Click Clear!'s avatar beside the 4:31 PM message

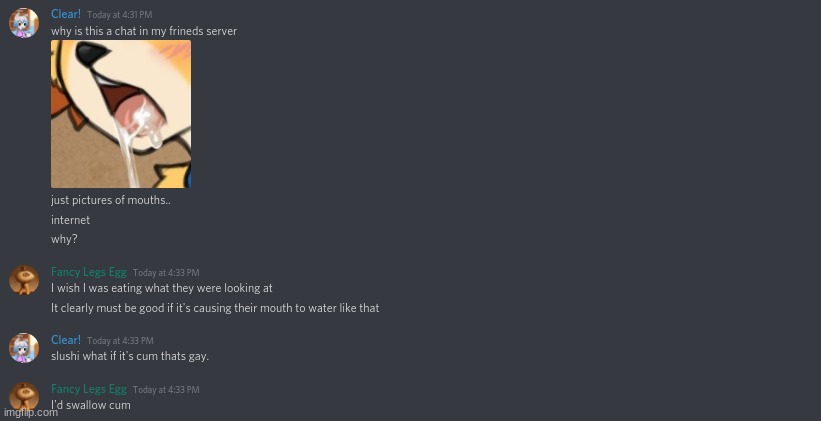pos(24,23)
